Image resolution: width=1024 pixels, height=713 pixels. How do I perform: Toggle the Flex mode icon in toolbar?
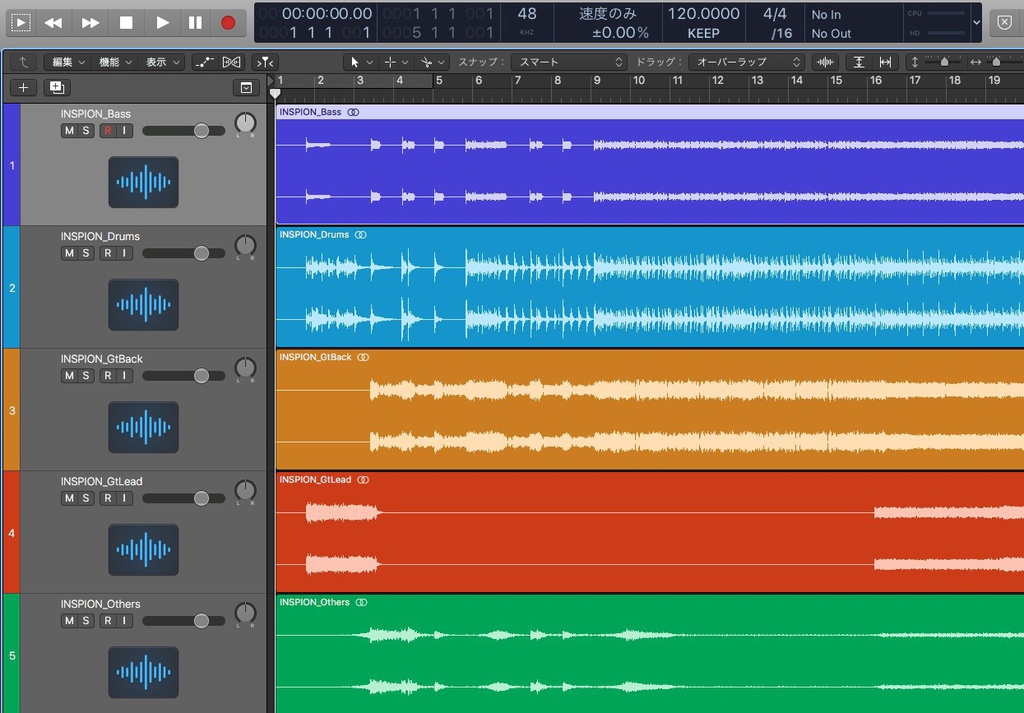tap(231, 62)
